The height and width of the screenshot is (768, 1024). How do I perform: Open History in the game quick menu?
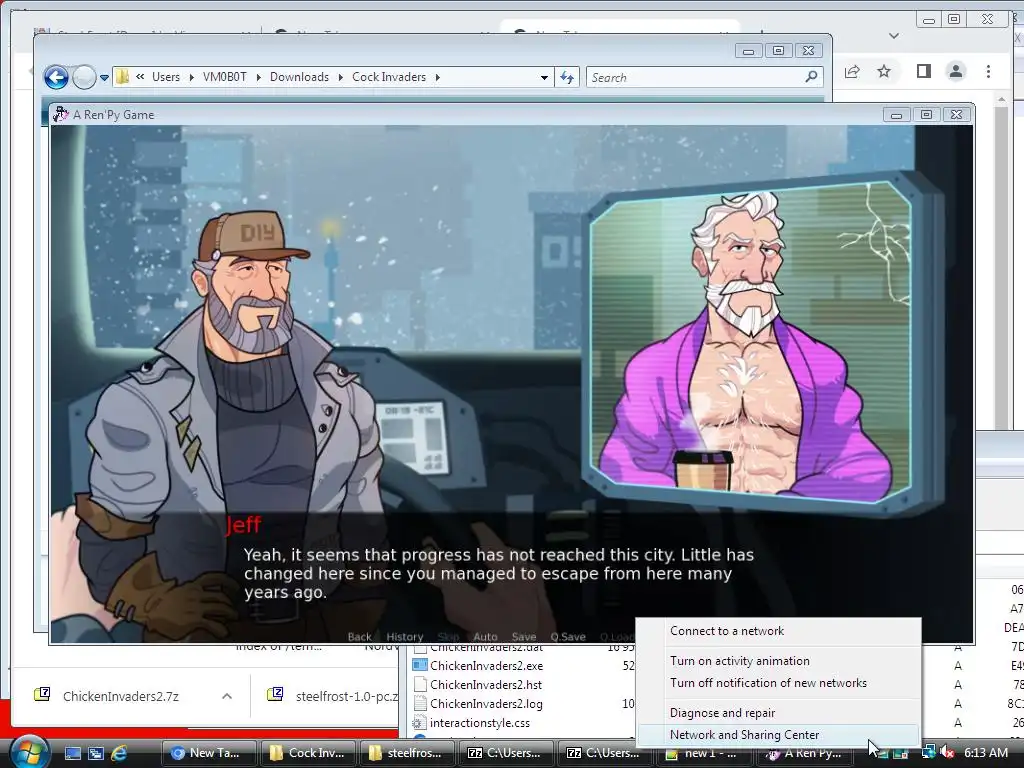coord(404,637)
